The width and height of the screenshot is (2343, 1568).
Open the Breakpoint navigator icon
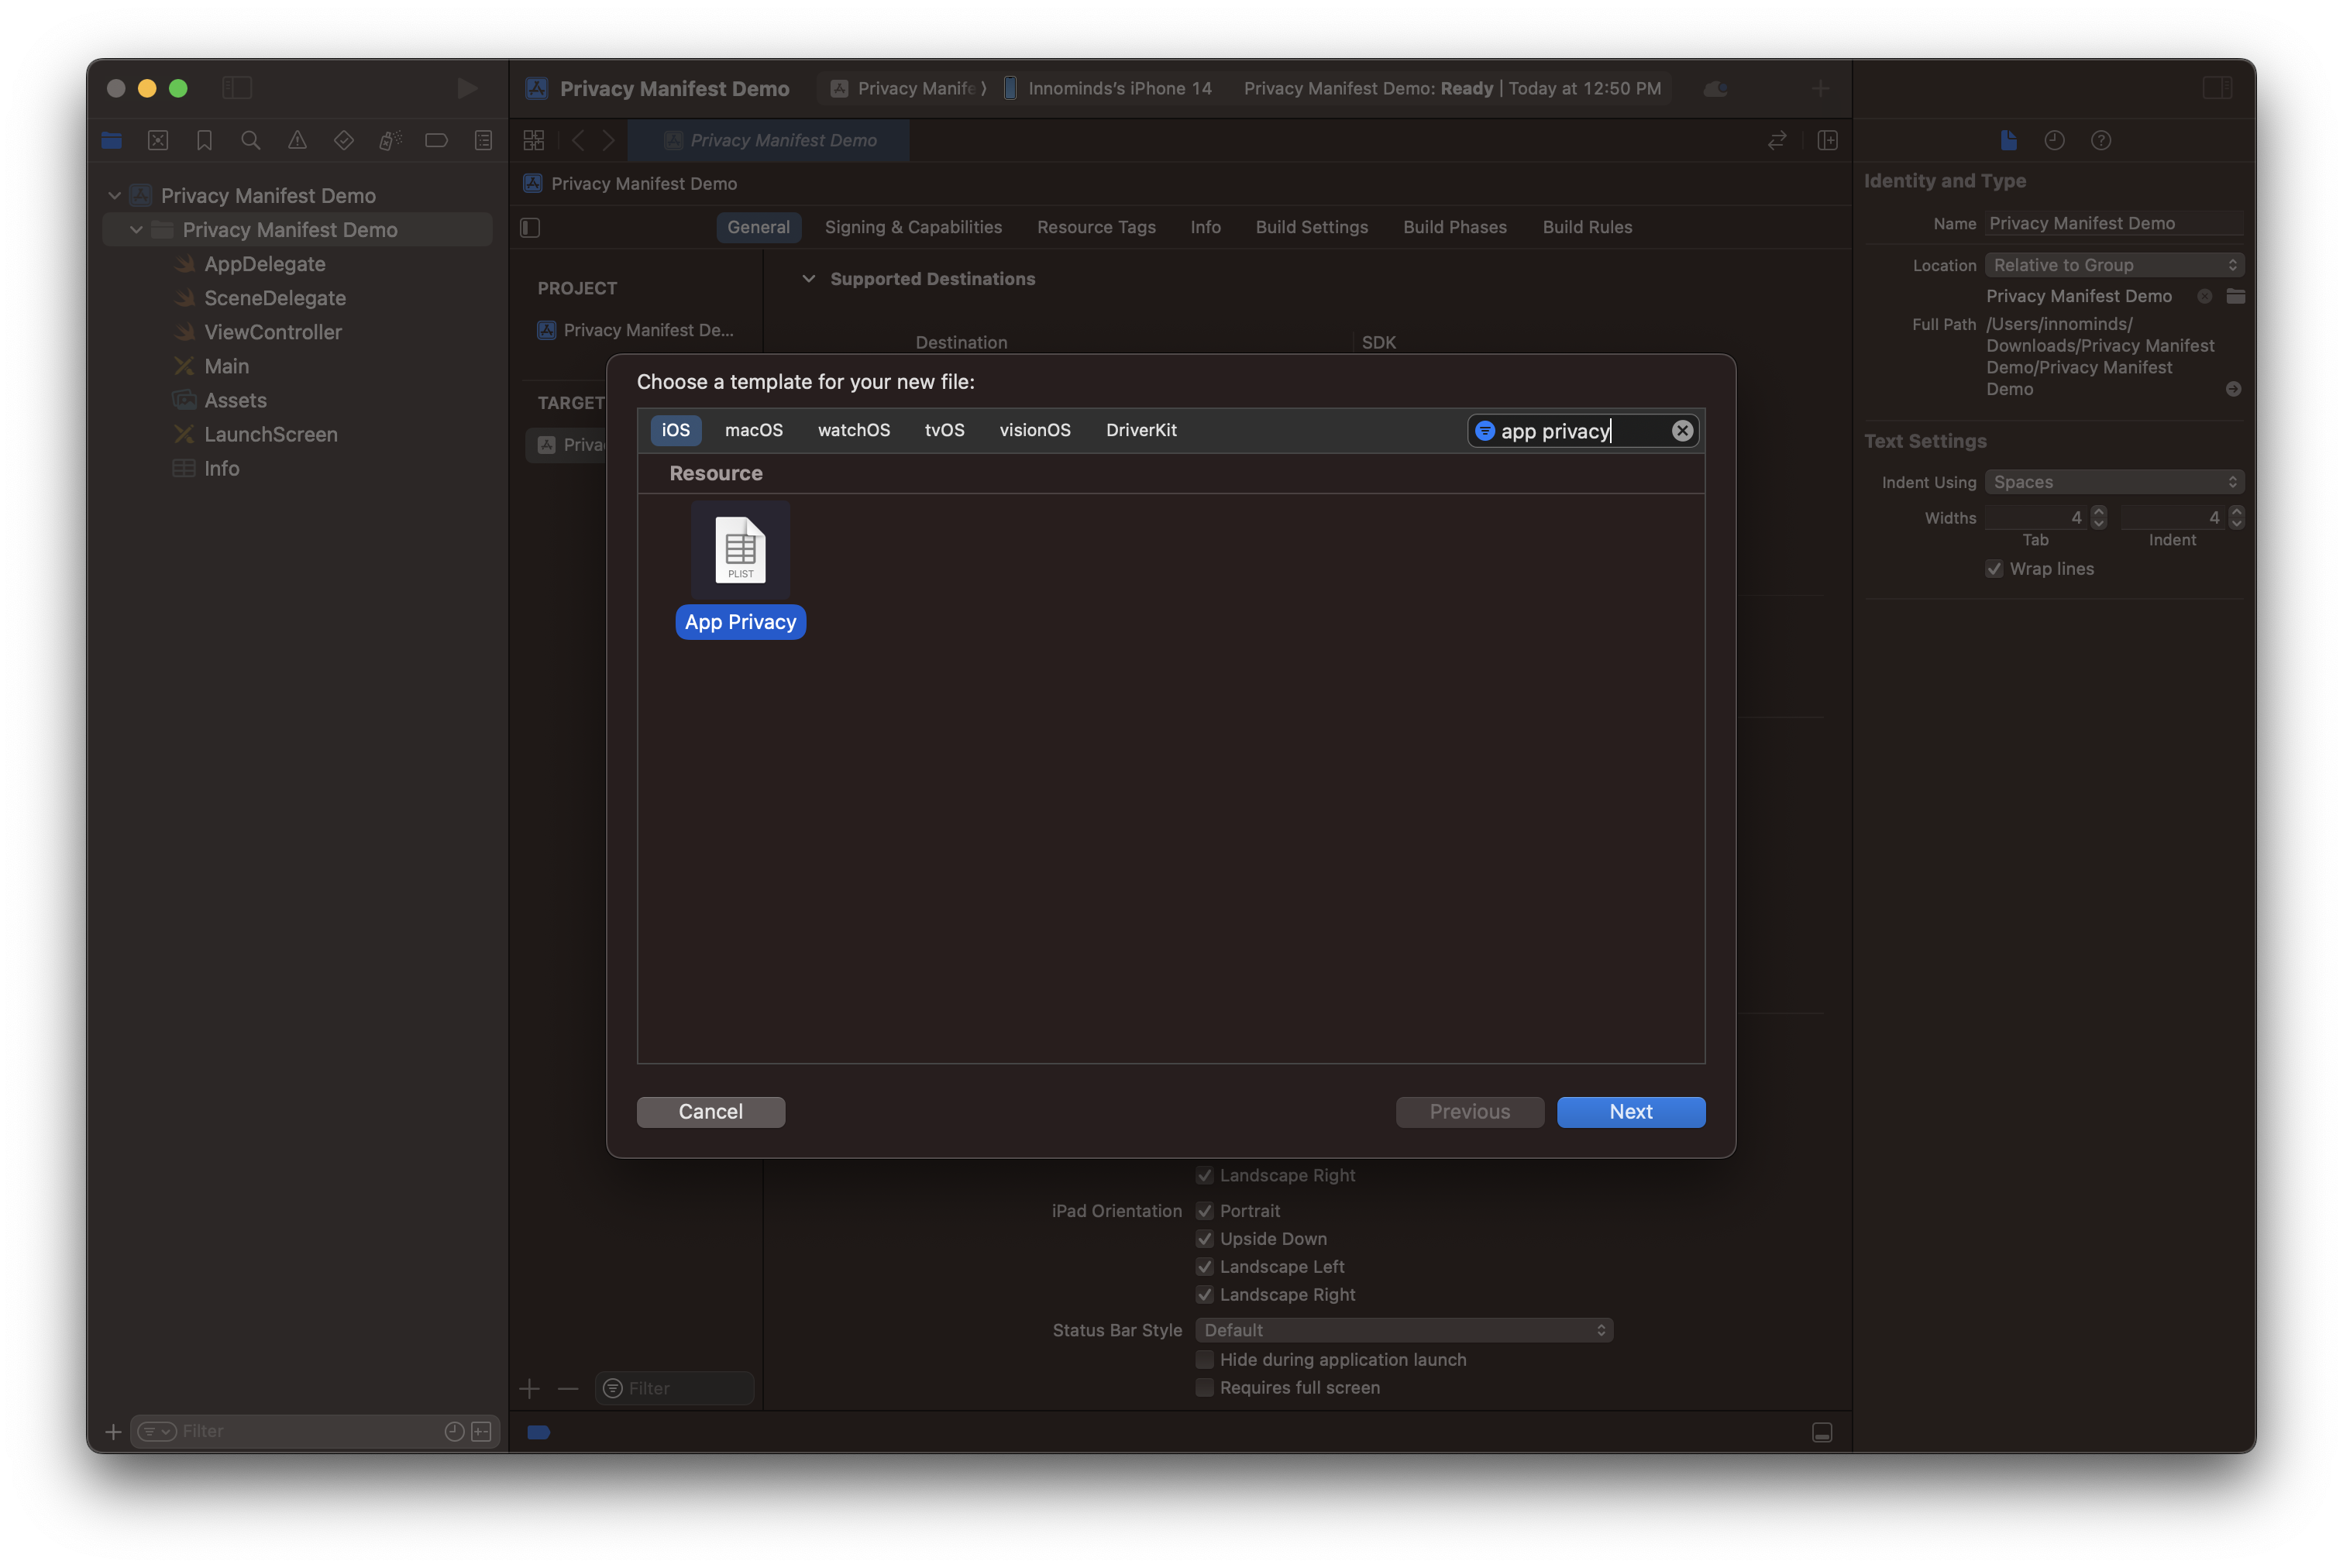(x=436, y=141)
